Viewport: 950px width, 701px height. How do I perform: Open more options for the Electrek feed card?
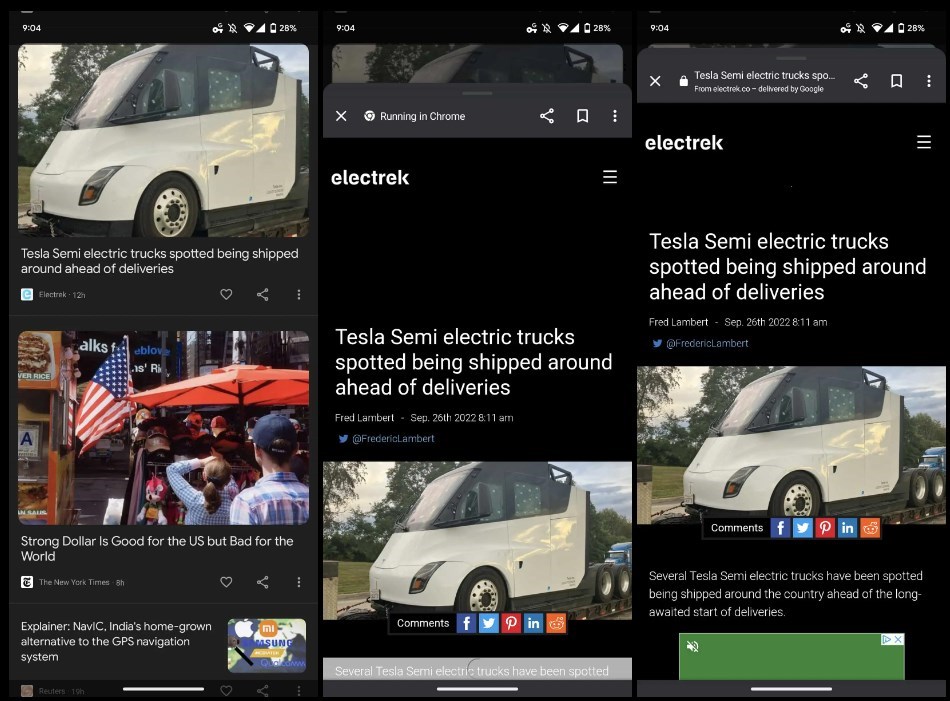298,294
